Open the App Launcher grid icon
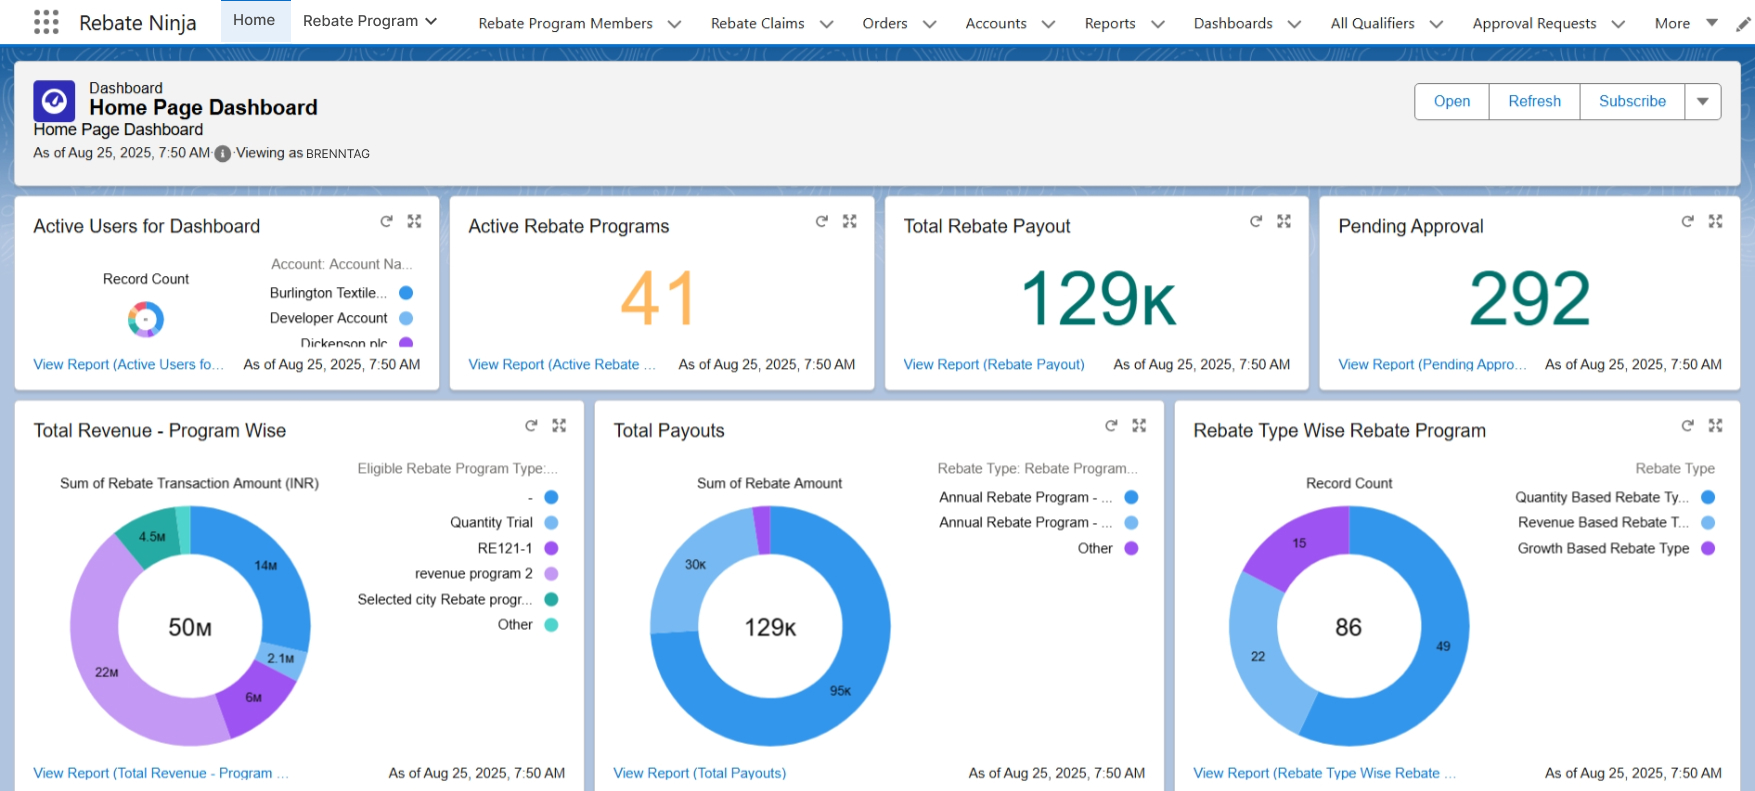Image resolution: width=1755 pixels, height=791 pixels. click(46, 22)
